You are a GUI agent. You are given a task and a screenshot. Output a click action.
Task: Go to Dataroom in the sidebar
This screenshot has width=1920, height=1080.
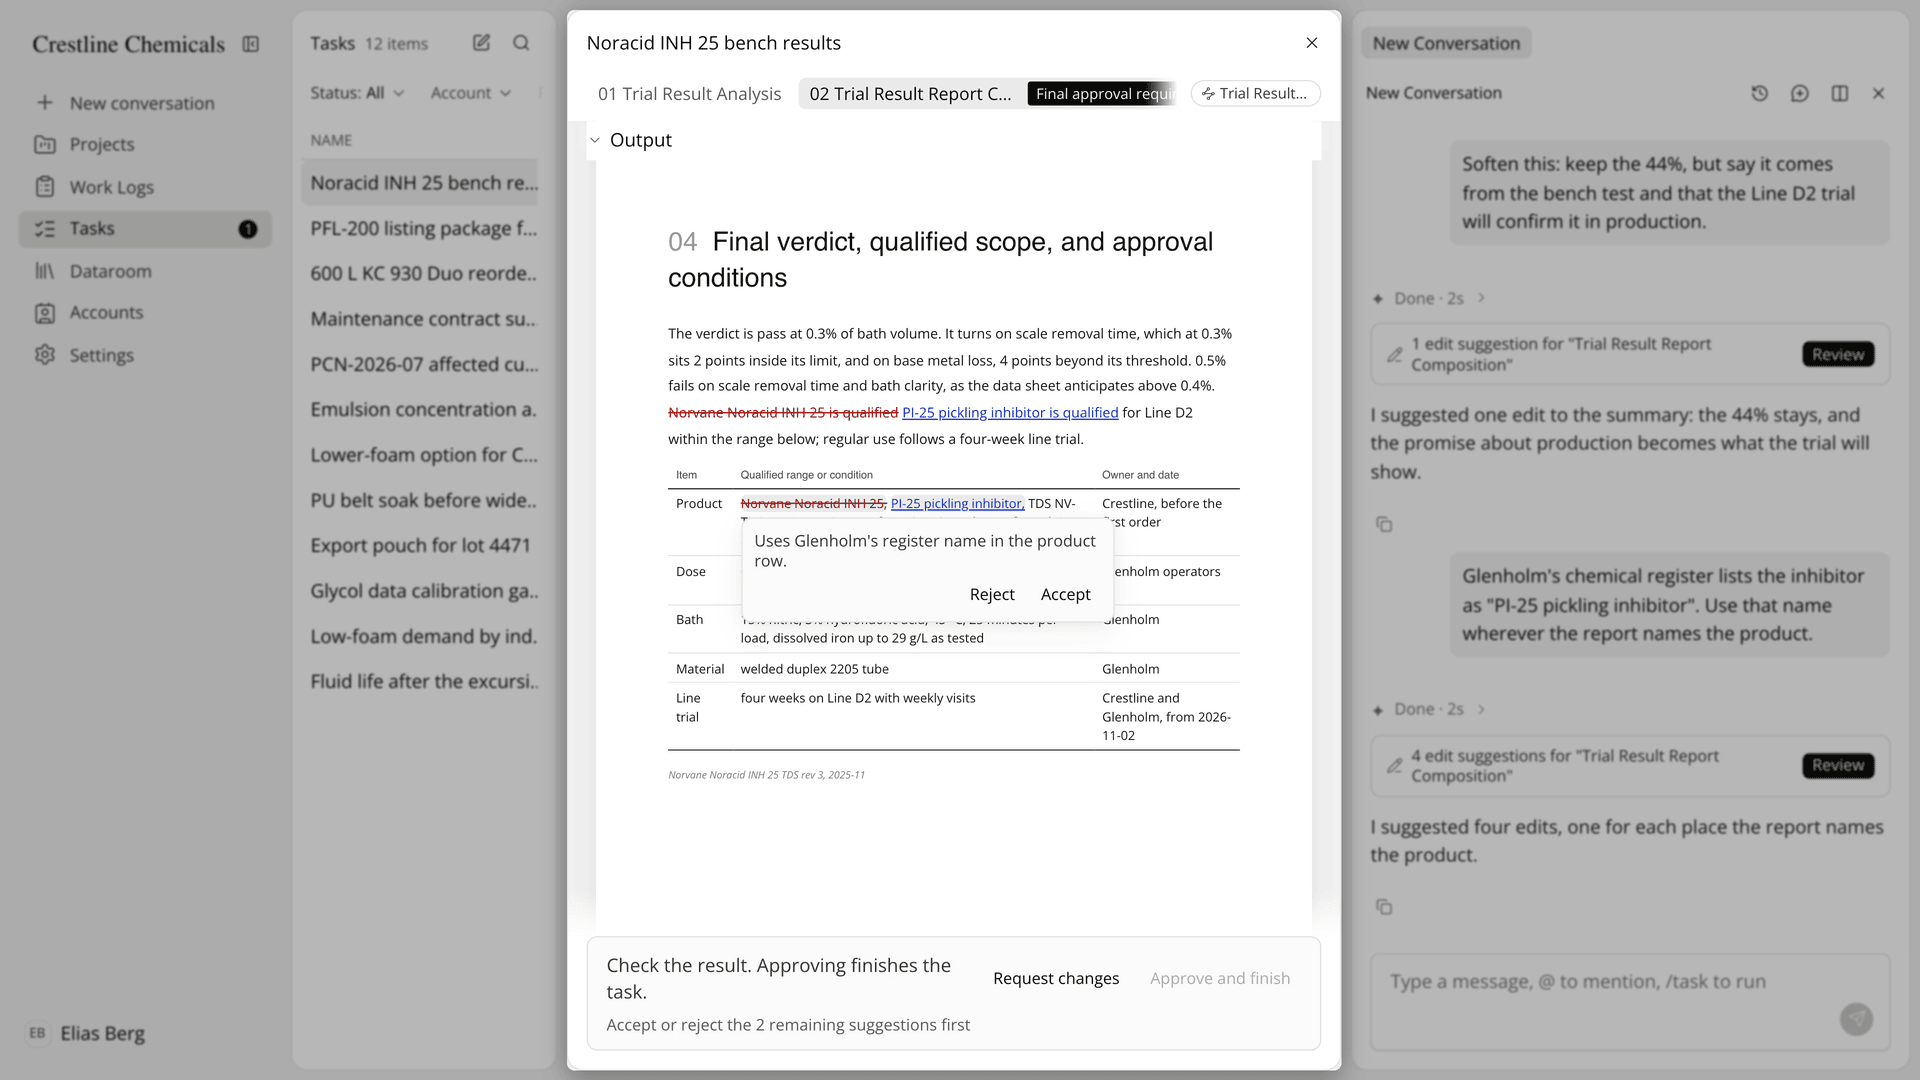click(x=145, y=271)
